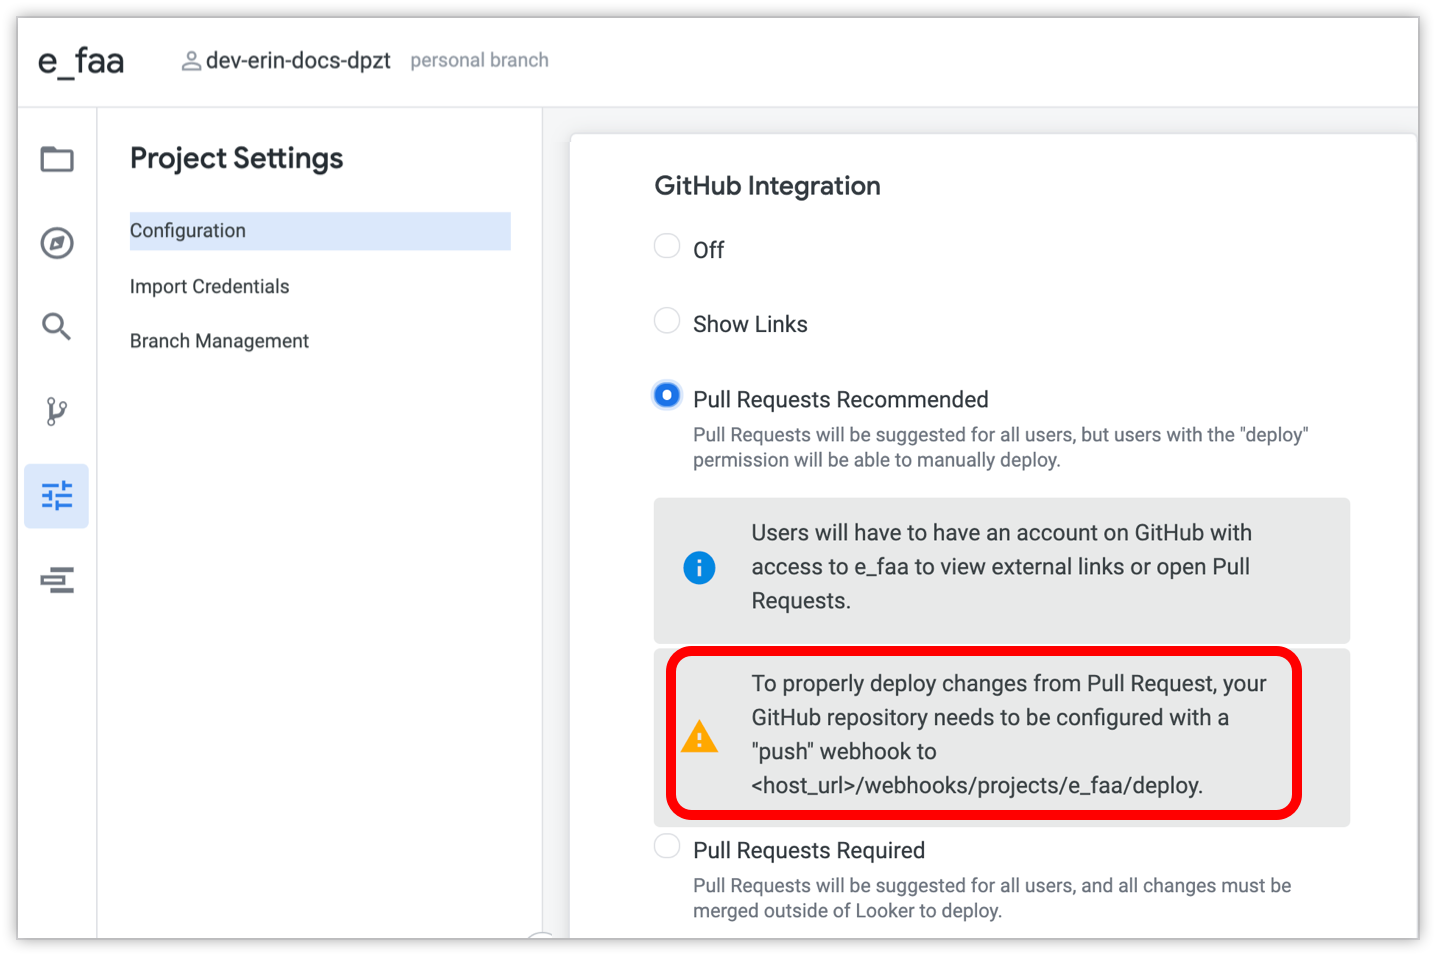Select Pull Requests Required radio button
Viewport: 1436px width, 956px height.
point(667,847)
